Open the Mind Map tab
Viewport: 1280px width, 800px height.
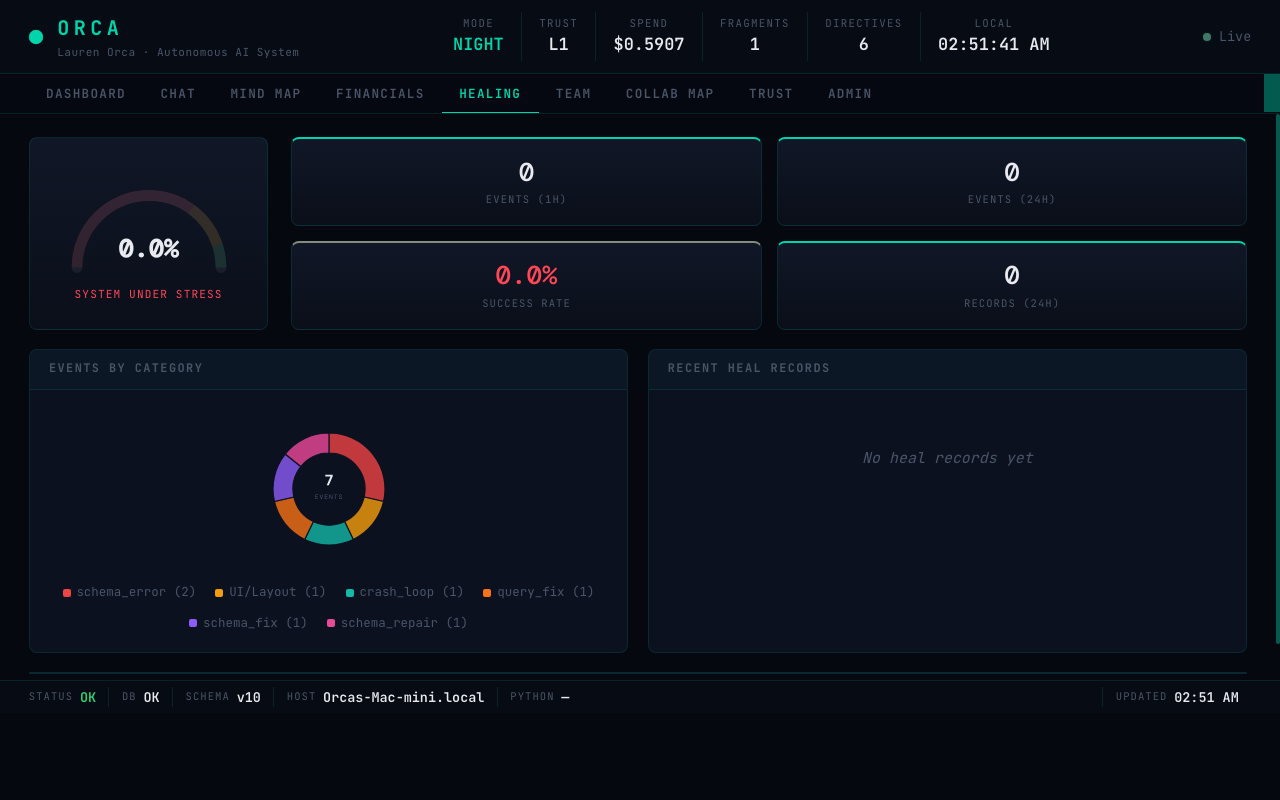coord(266,94)
